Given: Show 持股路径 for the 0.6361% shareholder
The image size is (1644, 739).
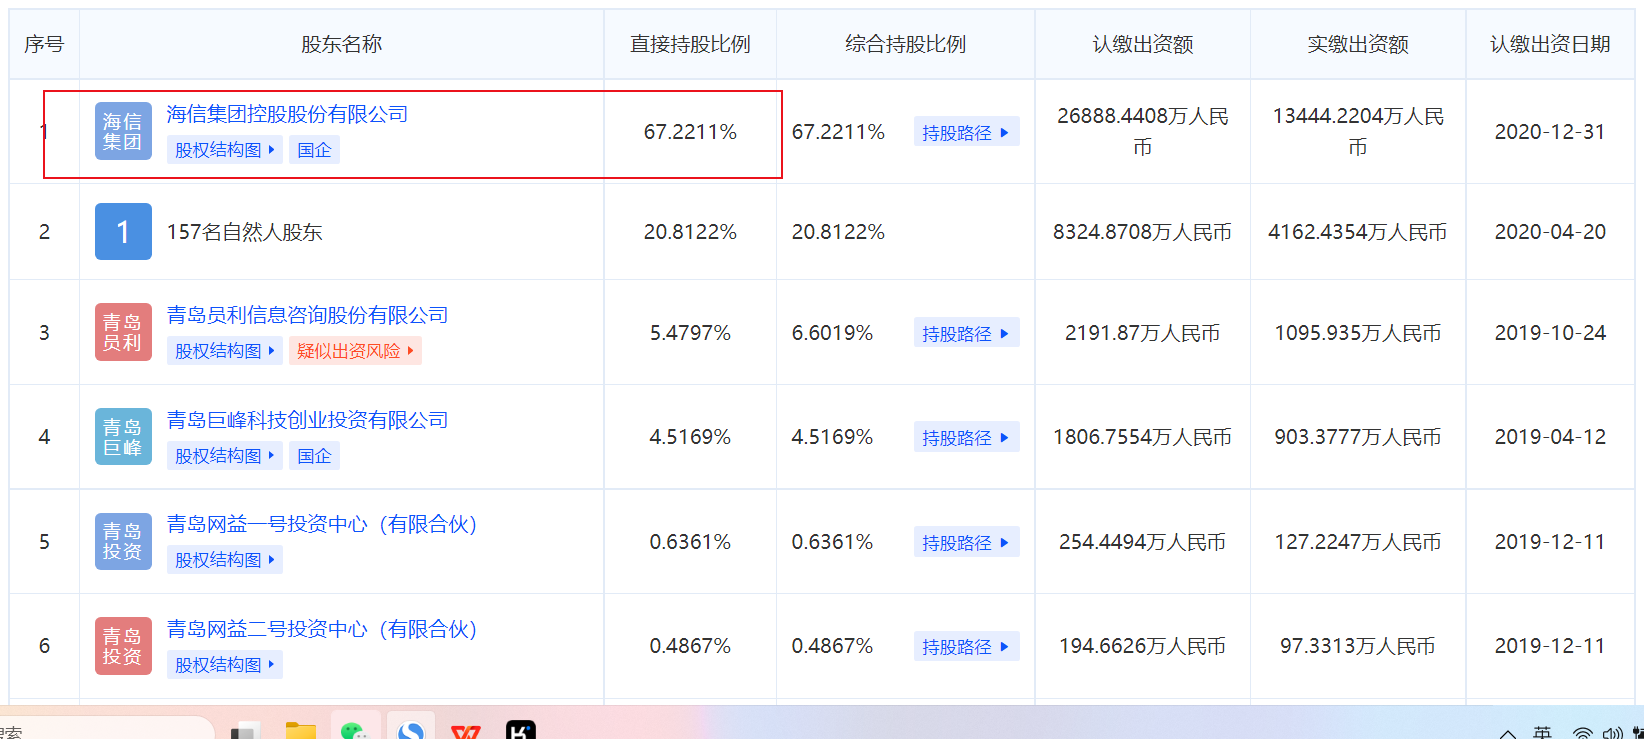Looking at the screenshot, I should tap(966, 542).
